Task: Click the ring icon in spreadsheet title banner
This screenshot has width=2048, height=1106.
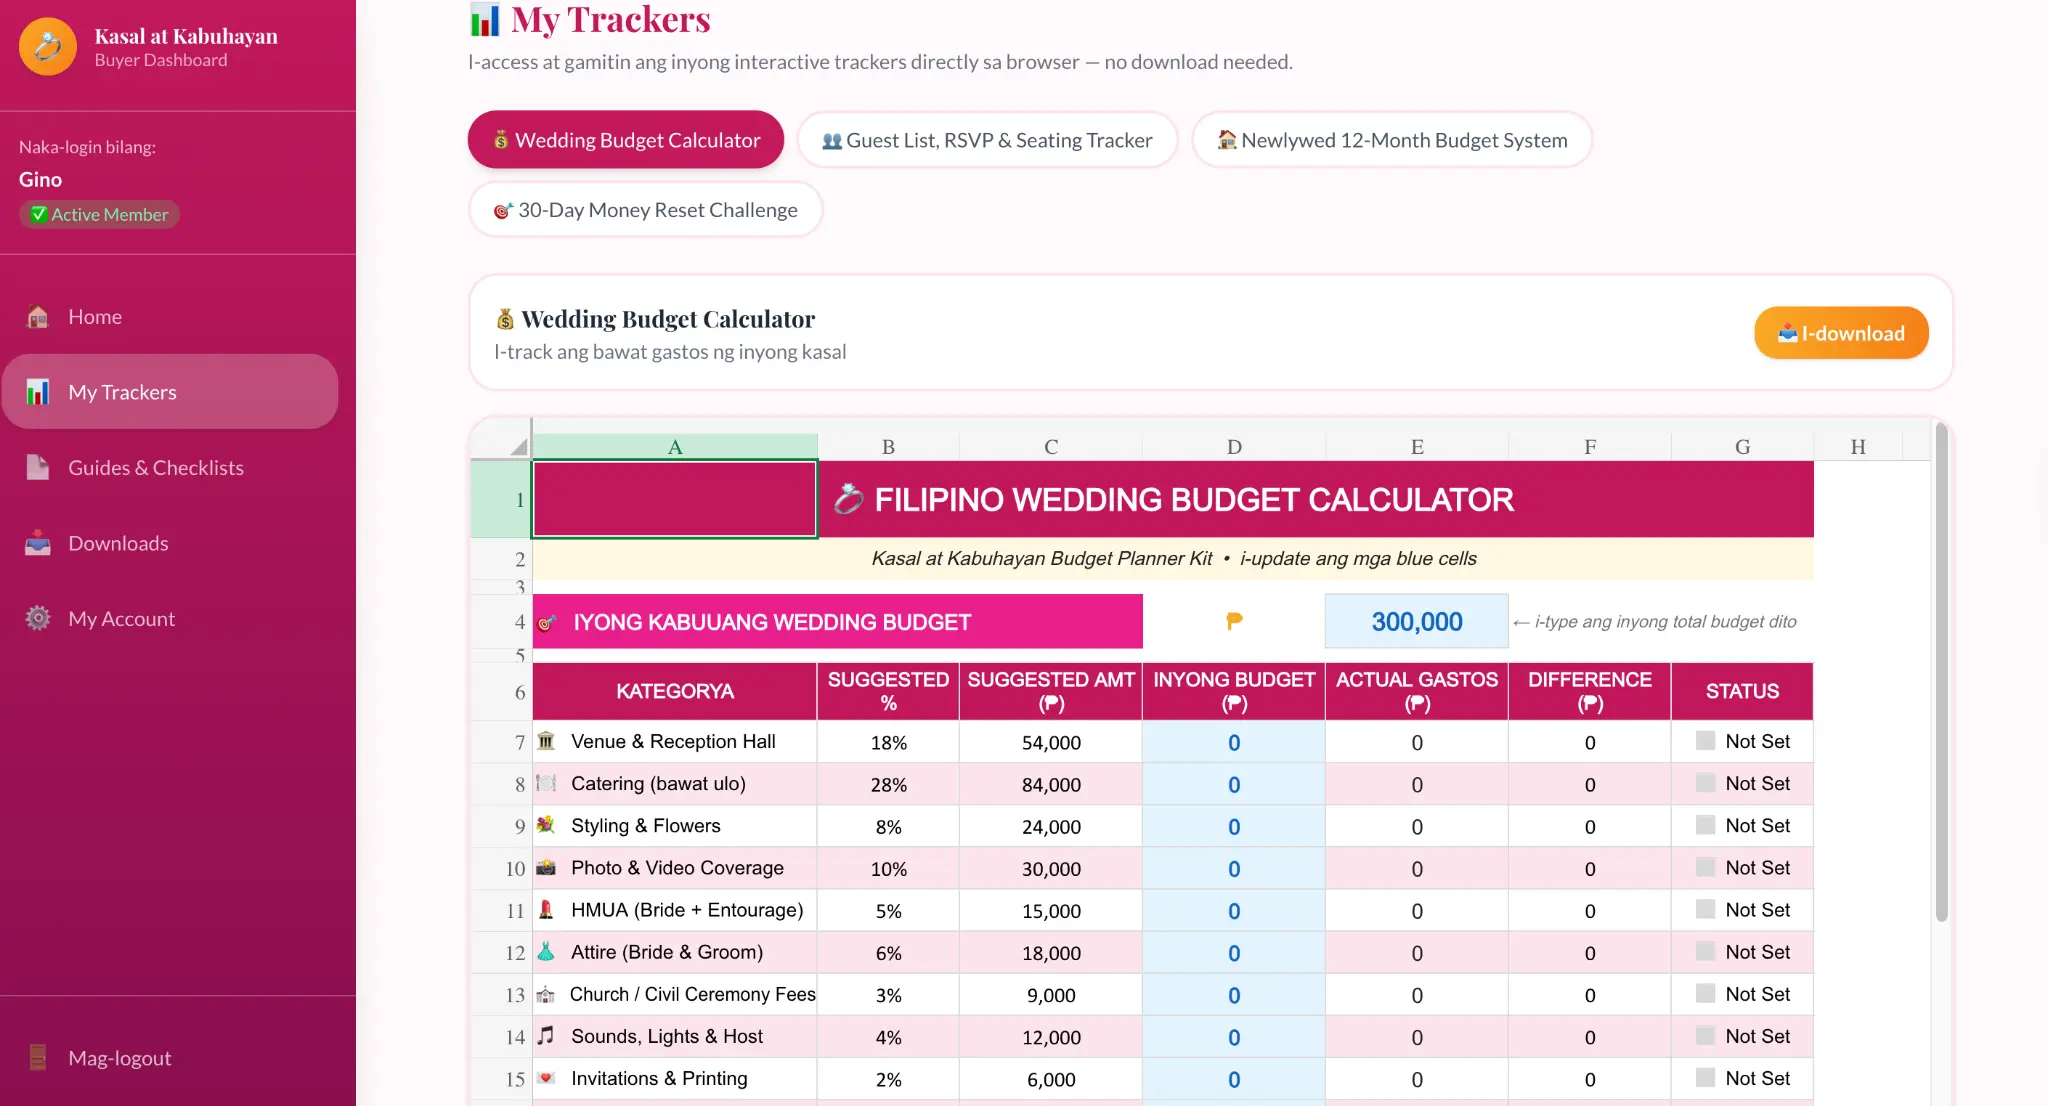Action: pyautogui.click(x=848, y=499)
